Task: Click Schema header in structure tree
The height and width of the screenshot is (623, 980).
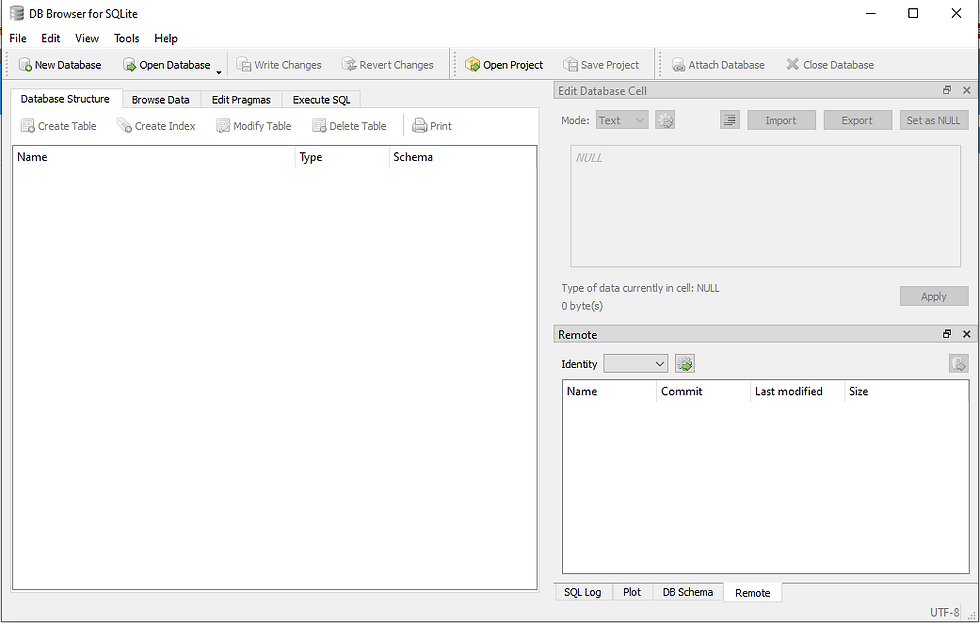Action: (462, 157)
